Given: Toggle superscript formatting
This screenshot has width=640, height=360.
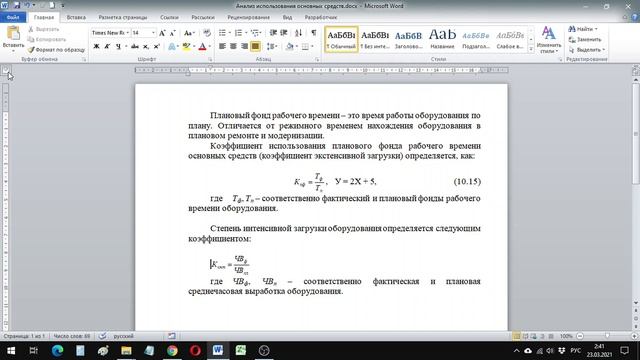Looking at the screenshot, I should (x=156, y=47).
